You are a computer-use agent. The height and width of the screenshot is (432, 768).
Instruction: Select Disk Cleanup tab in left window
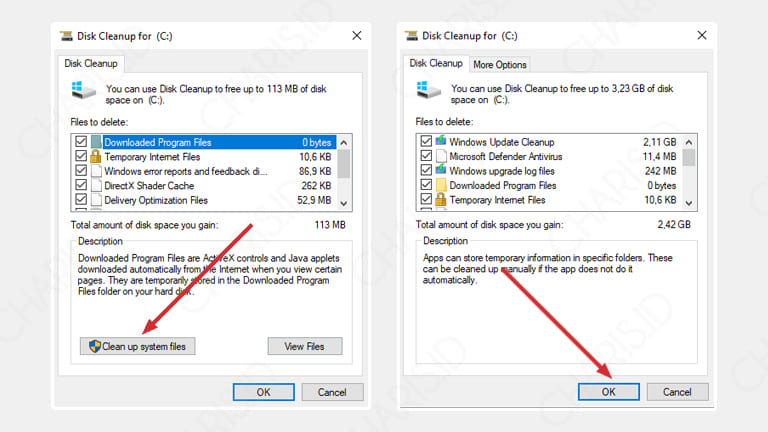pyautogui.click(x=91, y=64)
